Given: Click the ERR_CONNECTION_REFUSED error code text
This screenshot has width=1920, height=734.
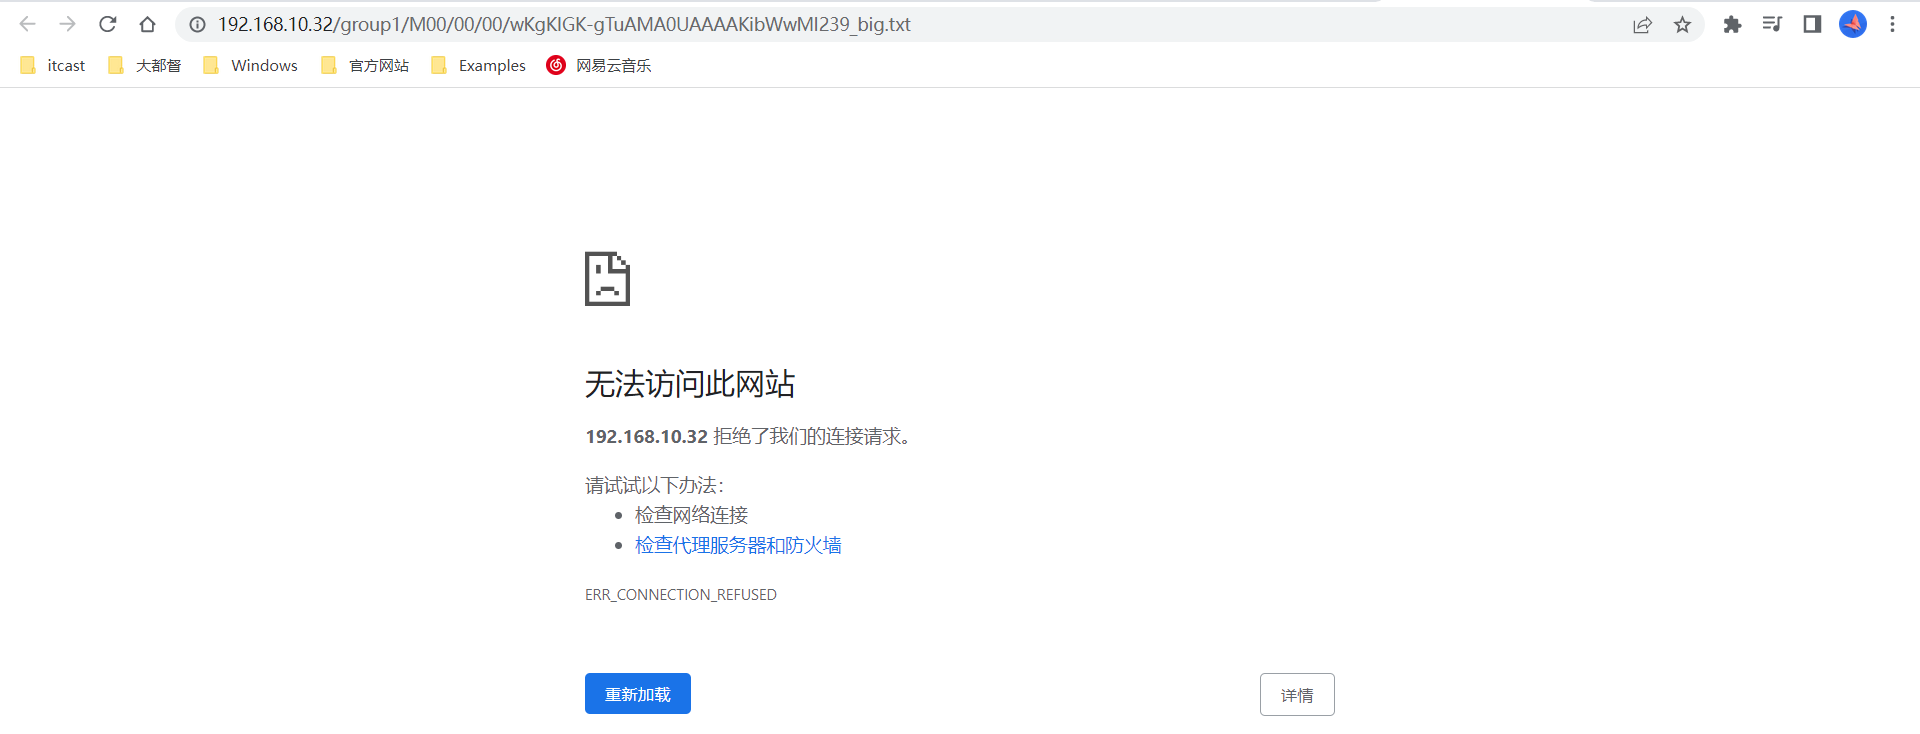Looking at the screenshot, I should coord(681,595).
